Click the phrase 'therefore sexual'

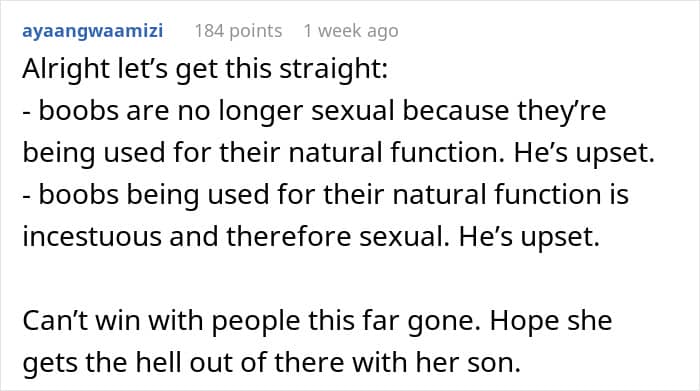click(x=335, y=237)
